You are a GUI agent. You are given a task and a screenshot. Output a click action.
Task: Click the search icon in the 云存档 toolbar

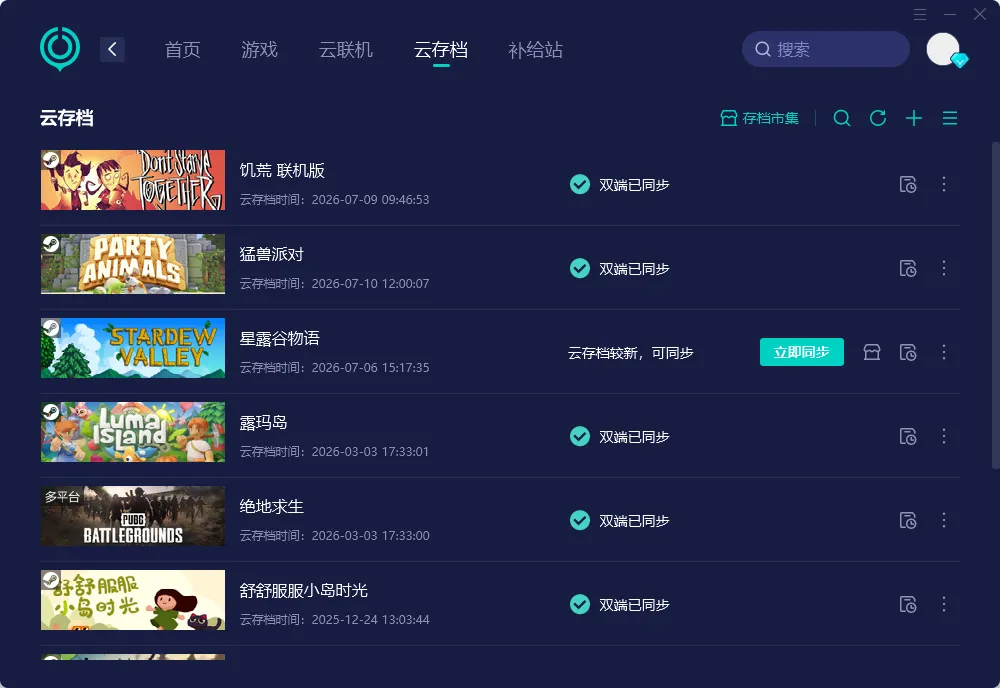(x=842, y=118)
